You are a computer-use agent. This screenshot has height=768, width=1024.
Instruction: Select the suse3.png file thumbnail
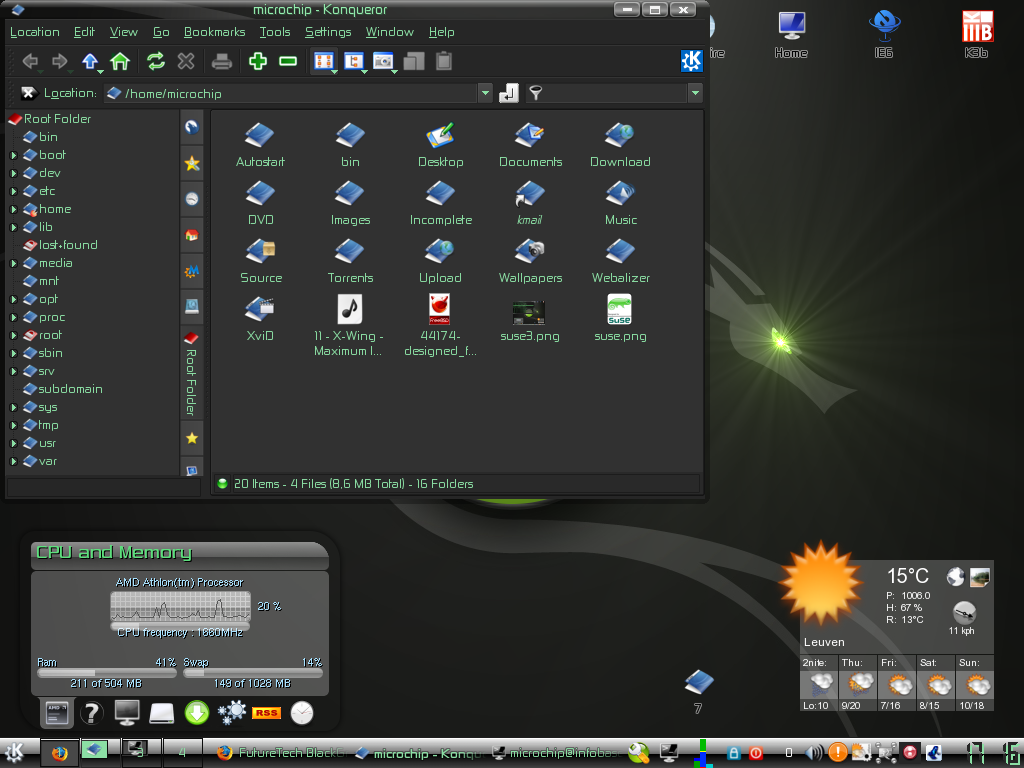529,312
